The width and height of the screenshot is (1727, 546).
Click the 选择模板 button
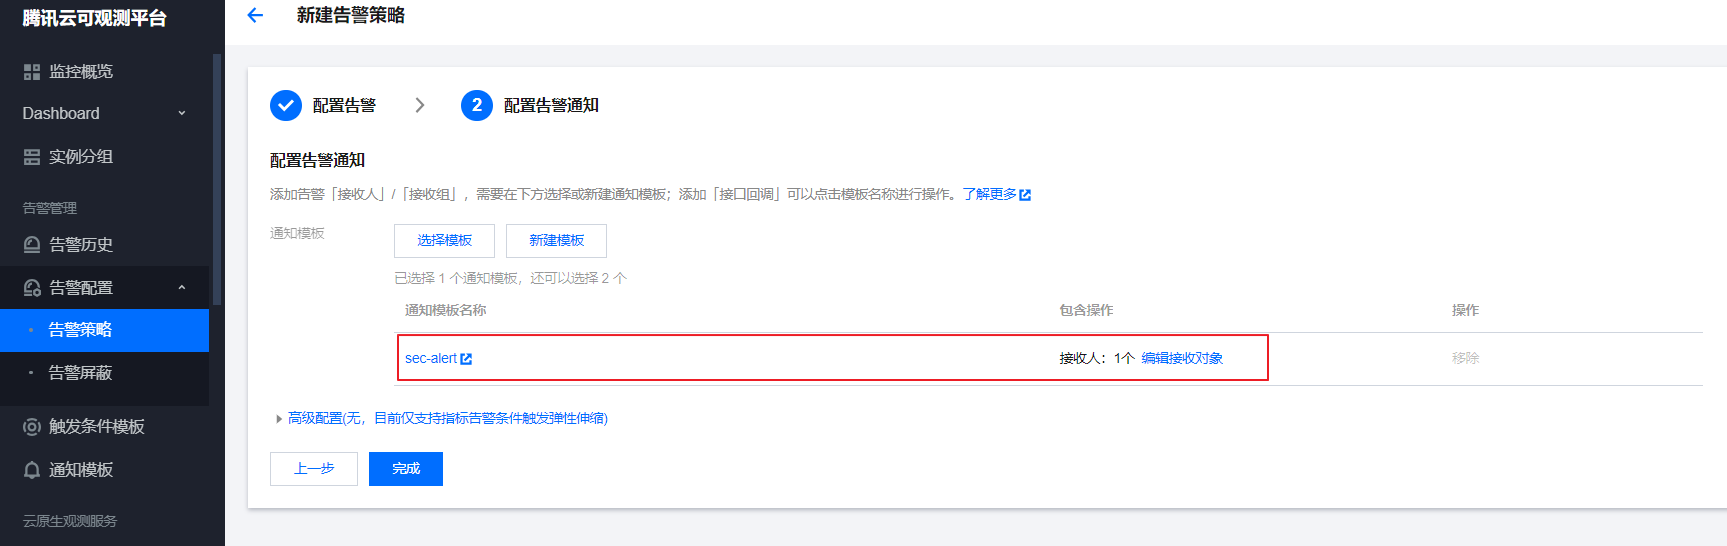pyautogui.click(x=444, y=241)
